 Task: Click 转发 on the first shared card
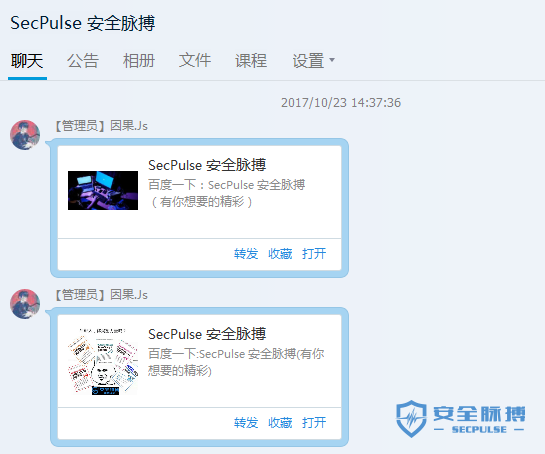[246, 254]
